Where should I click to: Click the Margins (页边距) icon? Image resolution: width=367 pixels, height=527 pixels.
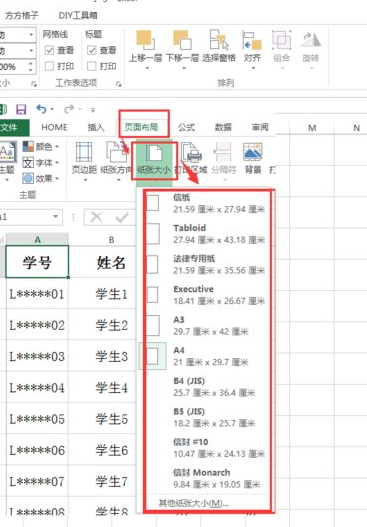coord(84,152)
